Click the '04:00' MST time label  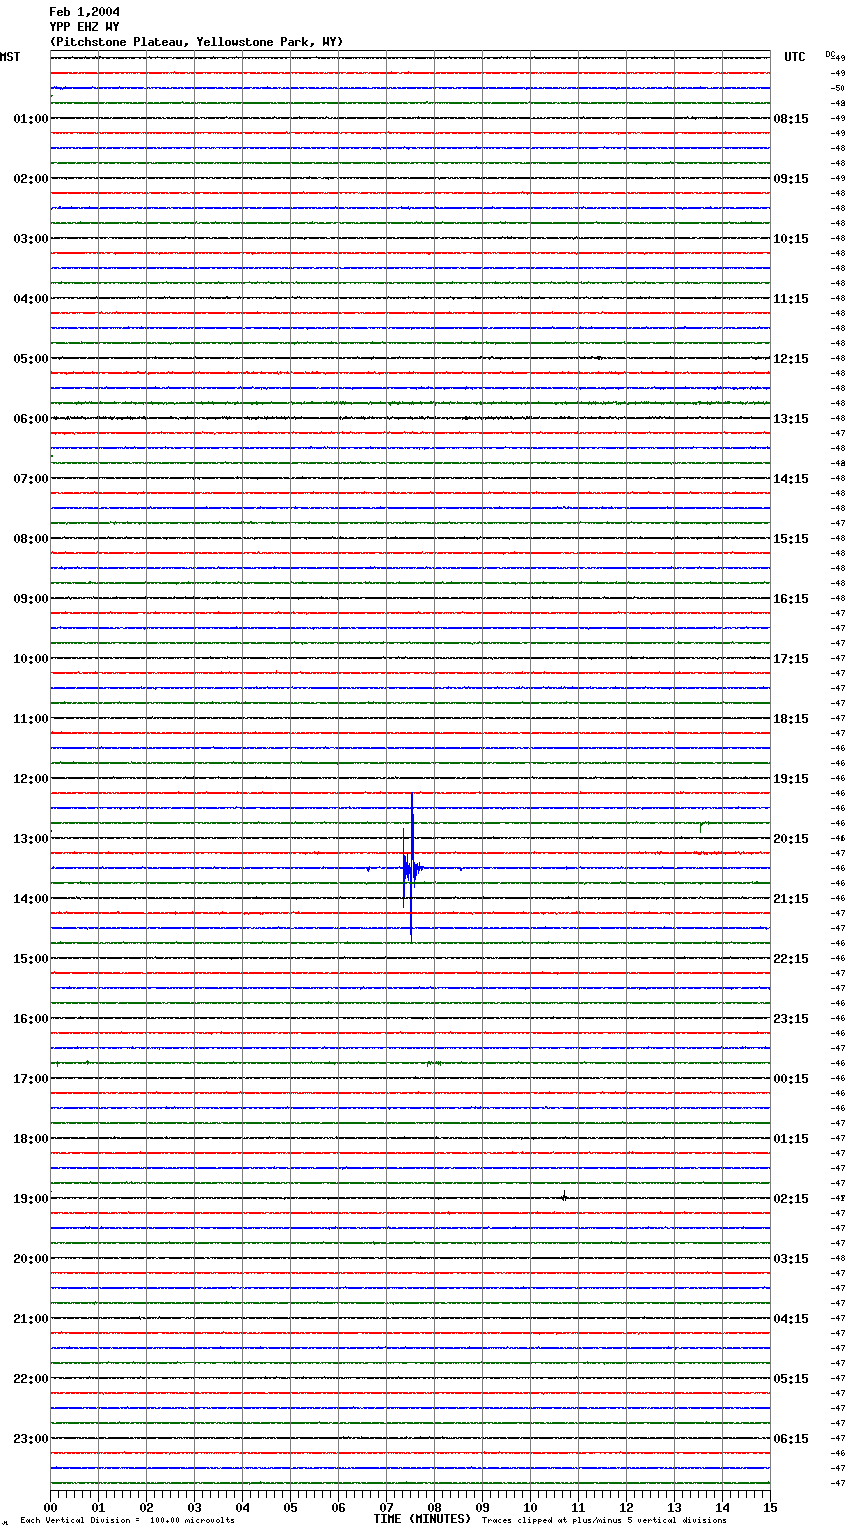click(x=31, y=299)
